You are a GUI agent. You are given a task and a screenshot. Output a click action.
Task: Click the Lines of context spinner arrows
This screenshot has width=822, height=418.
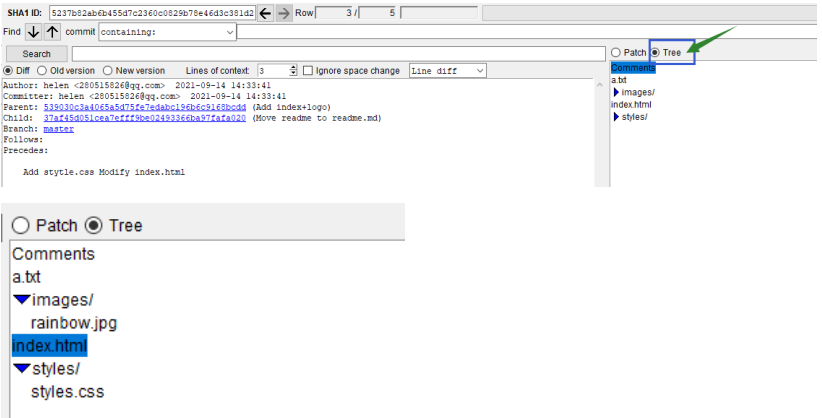coord(293,70)
